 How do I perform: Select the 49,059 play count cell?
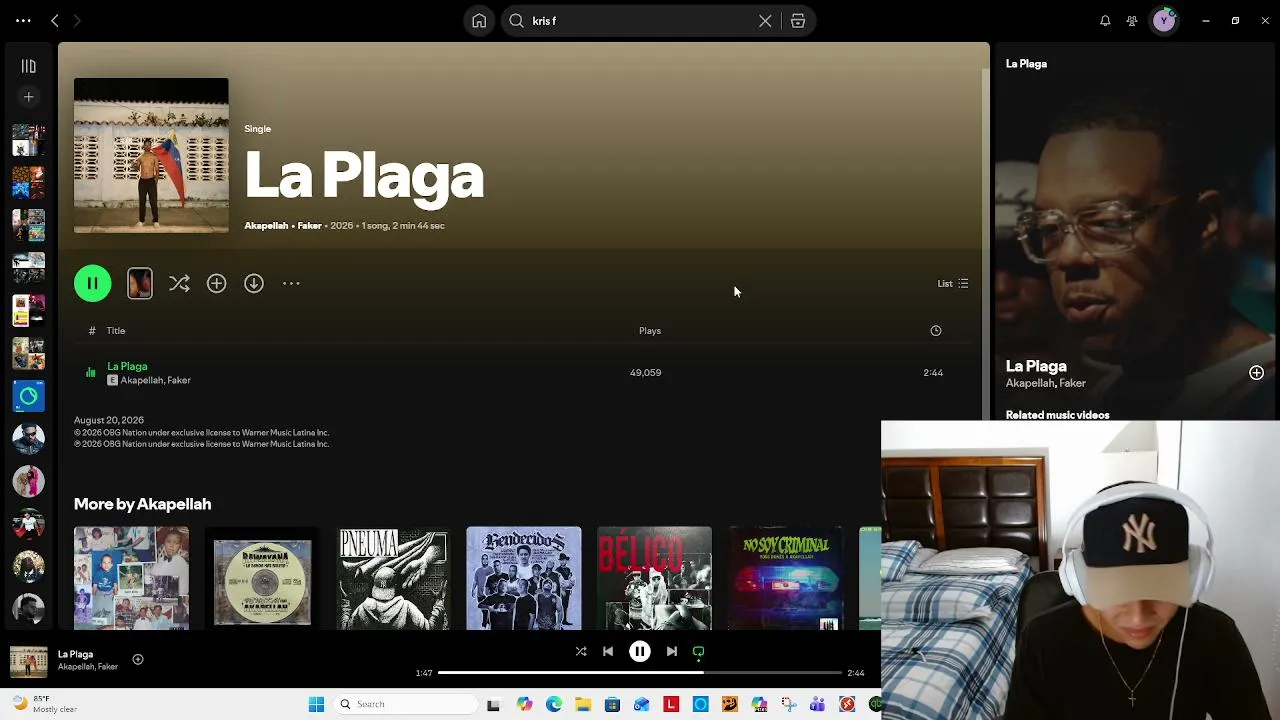645,373
